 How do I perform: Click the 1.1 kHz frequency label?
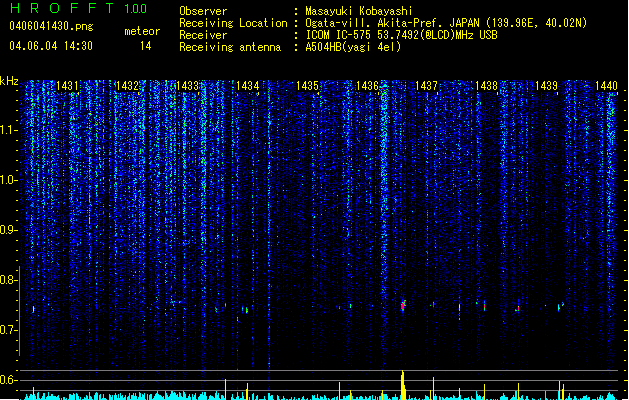click(8, 130)
